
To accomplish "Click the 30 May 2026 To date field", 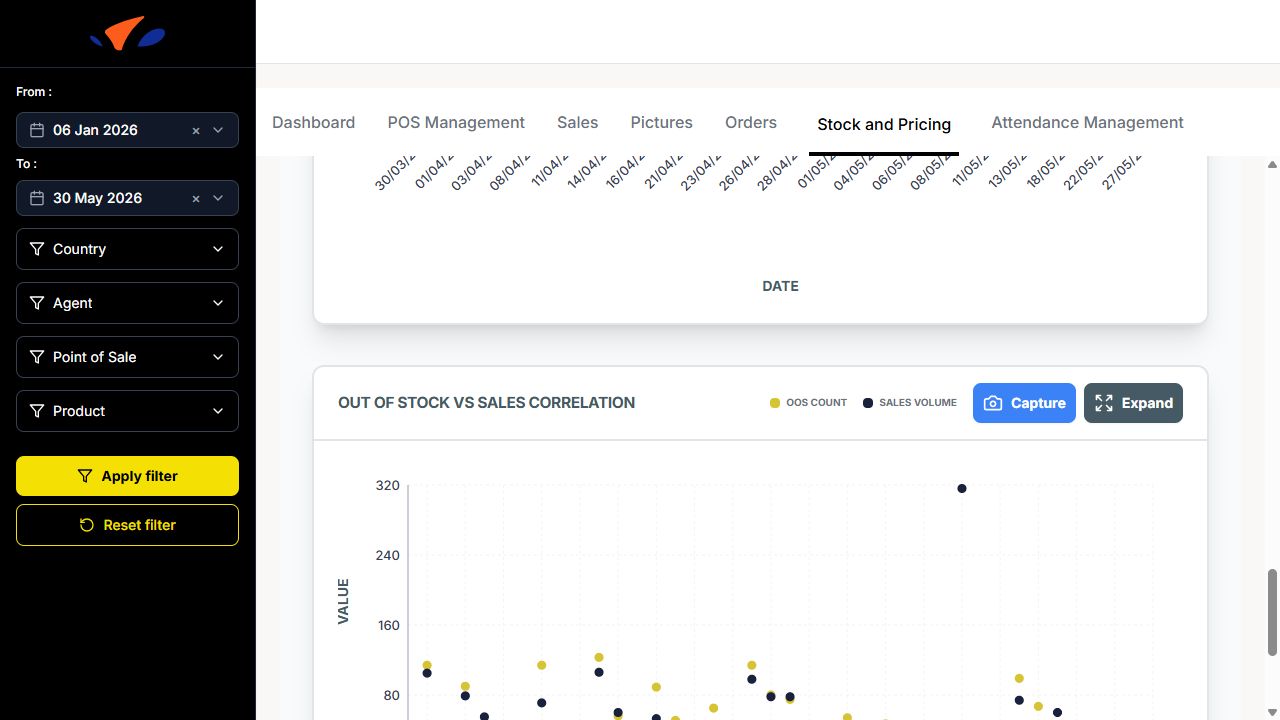I will pyautogui.click(x=127, y=198).
